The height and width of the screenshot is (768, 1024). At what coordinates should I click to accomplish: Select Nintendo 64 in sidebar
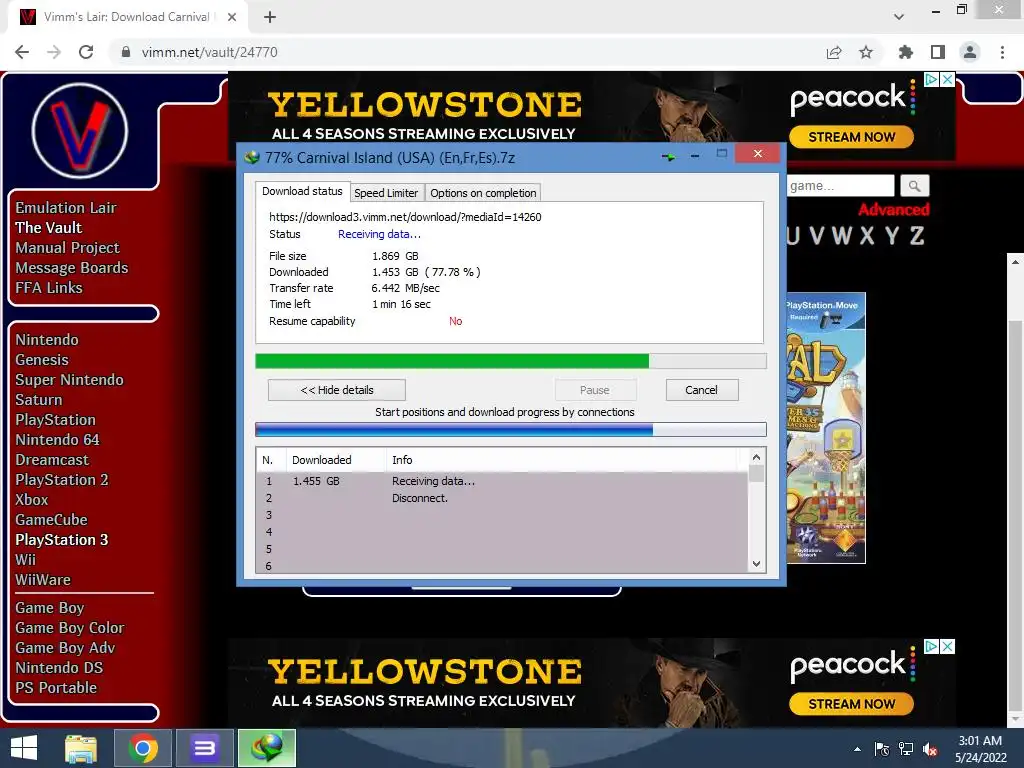57,440
